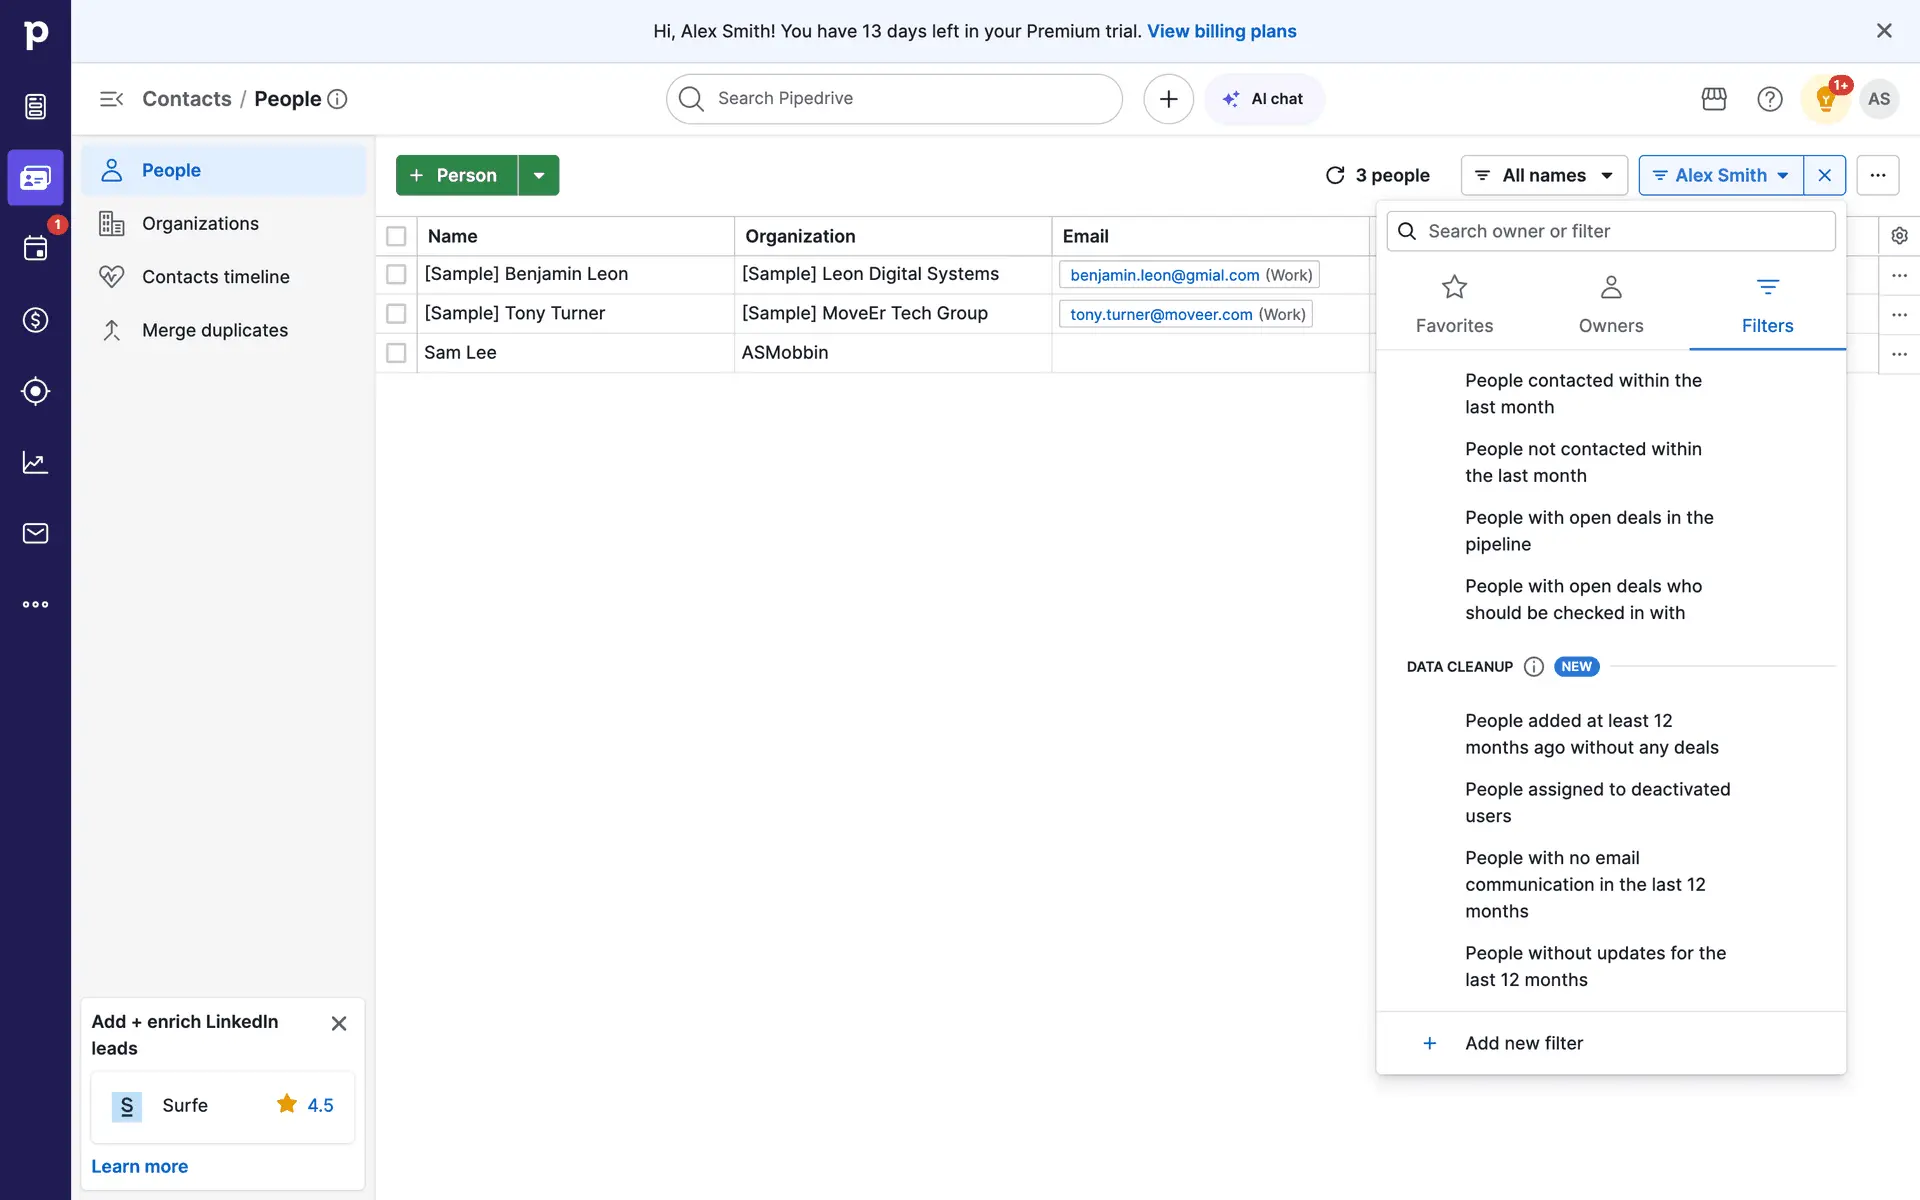
Task: Select checkbox for Benjamin Leon row
Action: (396, 274)
